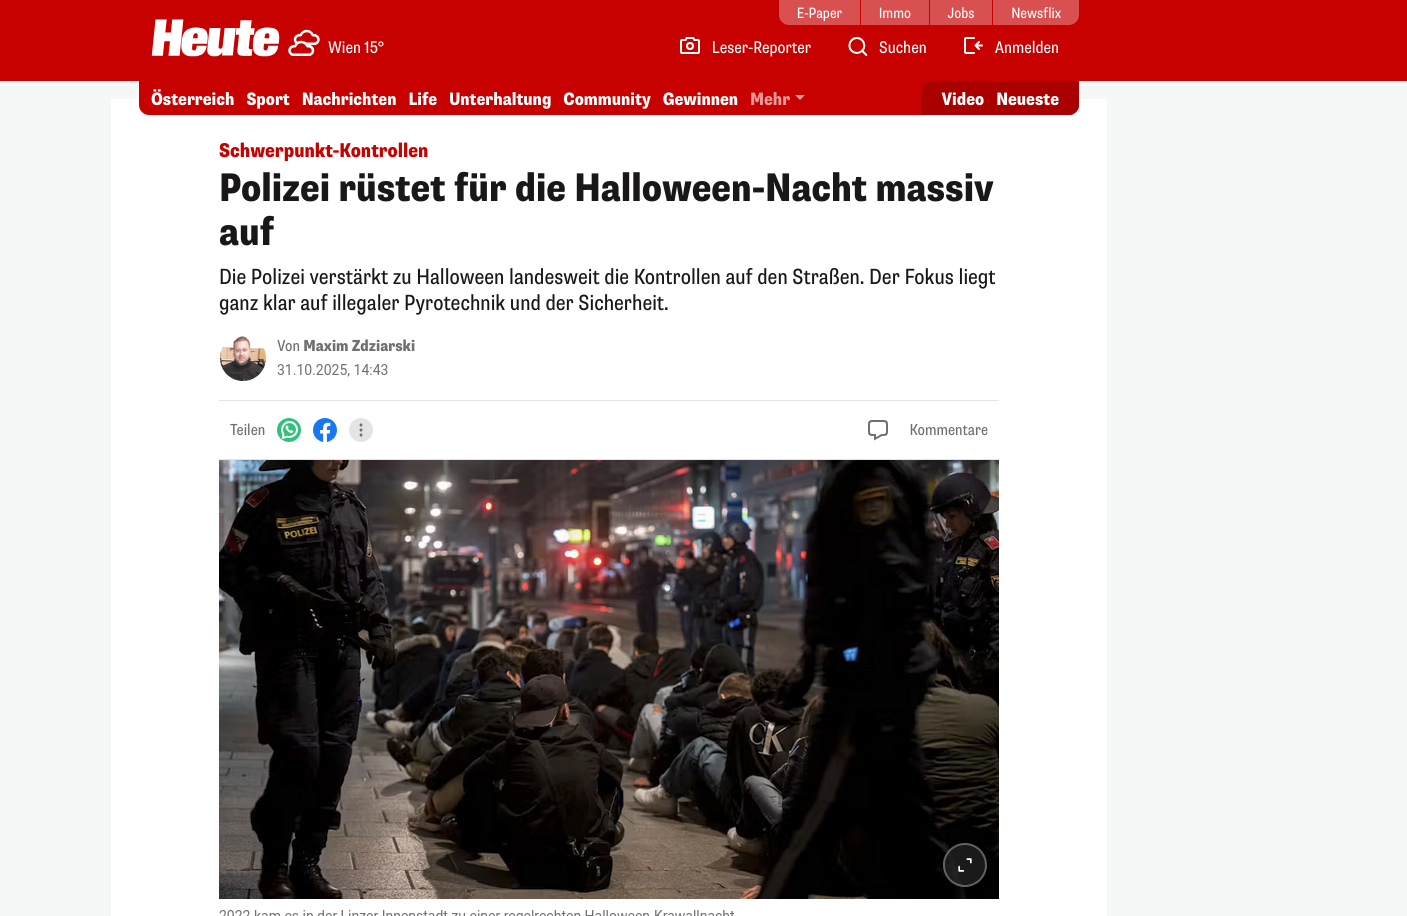The width and height of the screenshot is (1407, 916).
Task: Go to Heute homepage logo
Action: (215, 39)
